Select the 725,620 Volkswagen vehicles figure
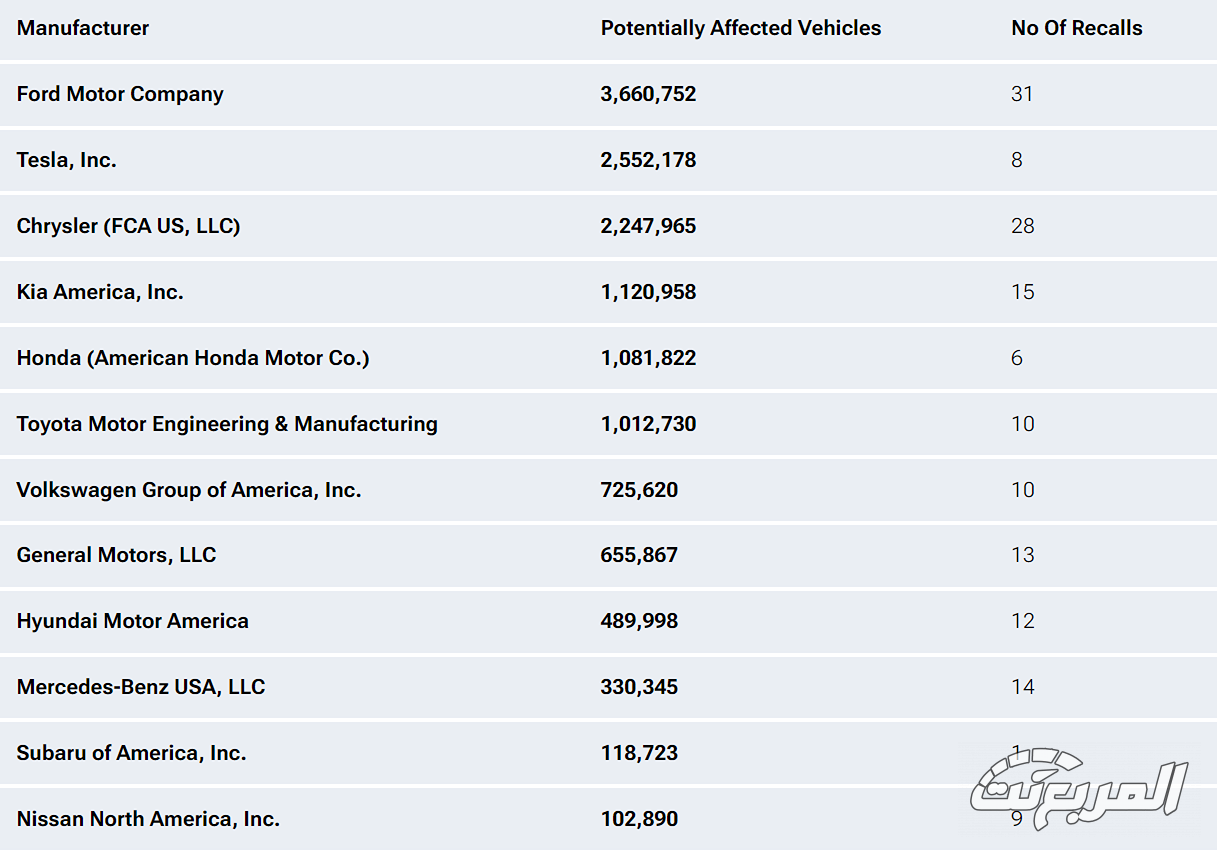This screenshot has height=853, width=1217. point(639,490)
